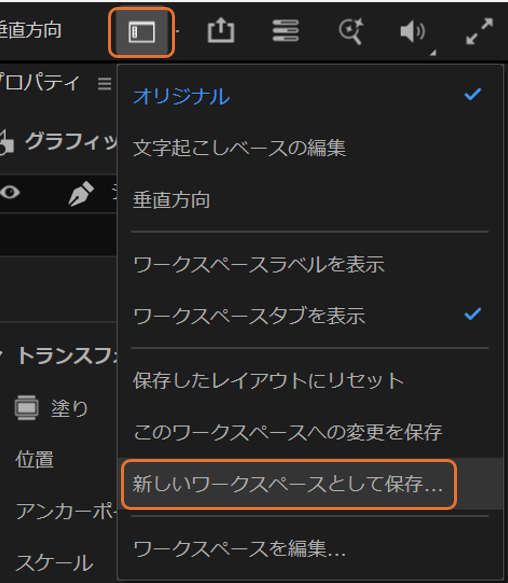This screenshot has width=508, height=583.
Task: Toggle layer visibility eye icon
Action: point(10,193)
